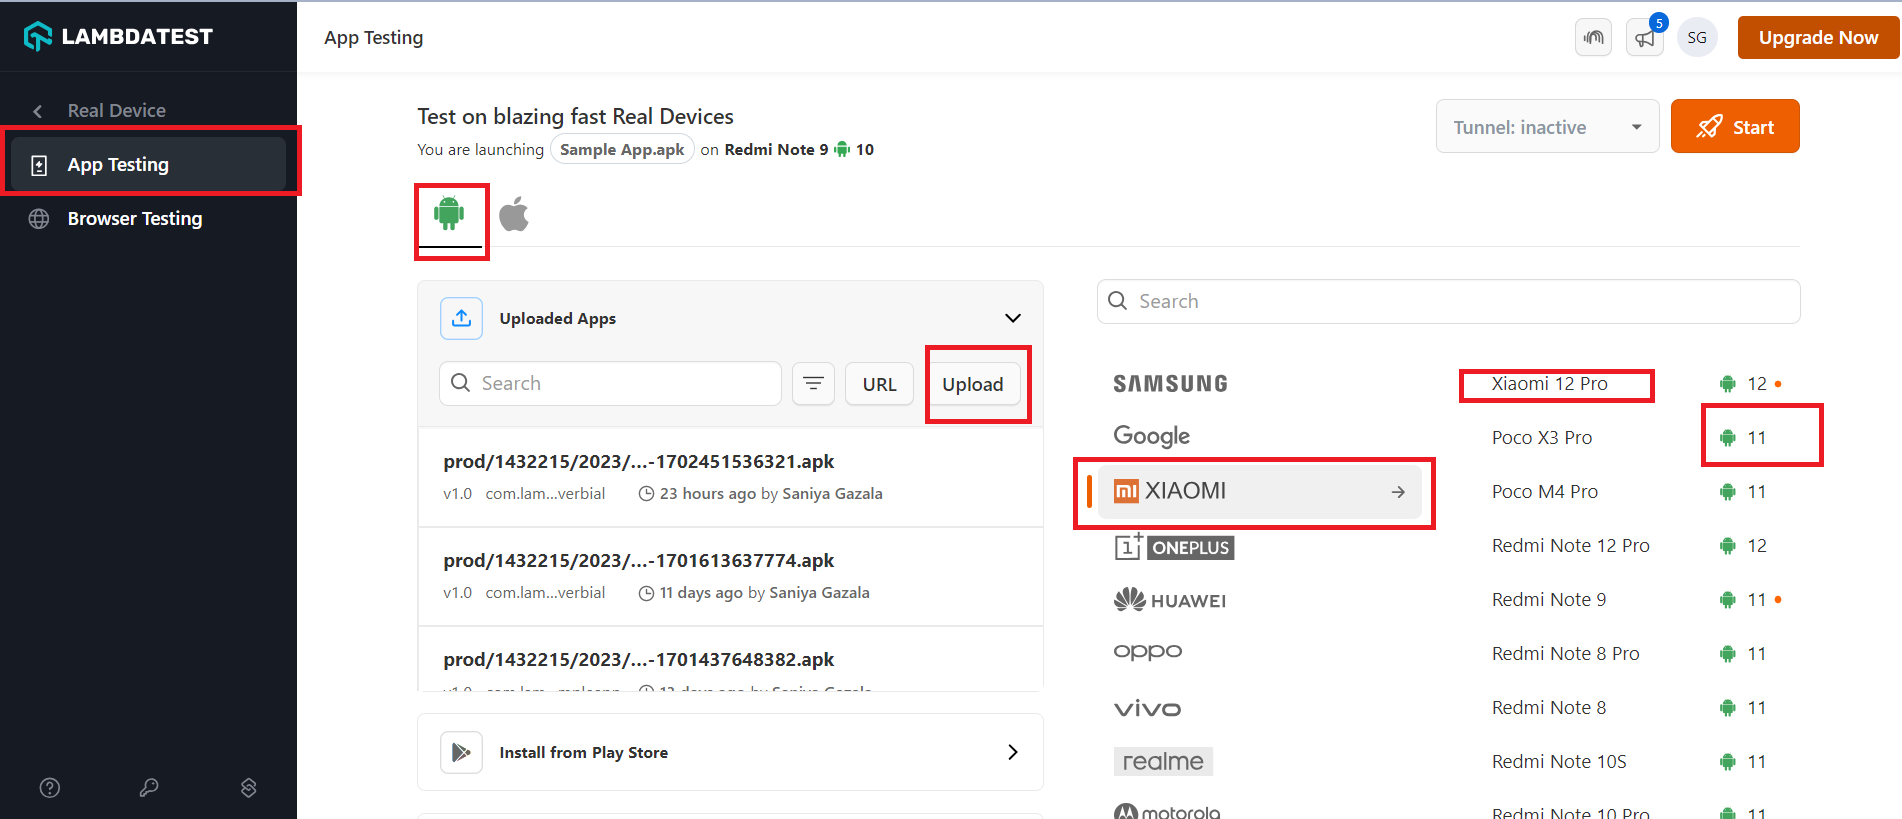Open App Testing in the sidebar
Viewport: 1902px width, 819px height.
pos(118,165)
